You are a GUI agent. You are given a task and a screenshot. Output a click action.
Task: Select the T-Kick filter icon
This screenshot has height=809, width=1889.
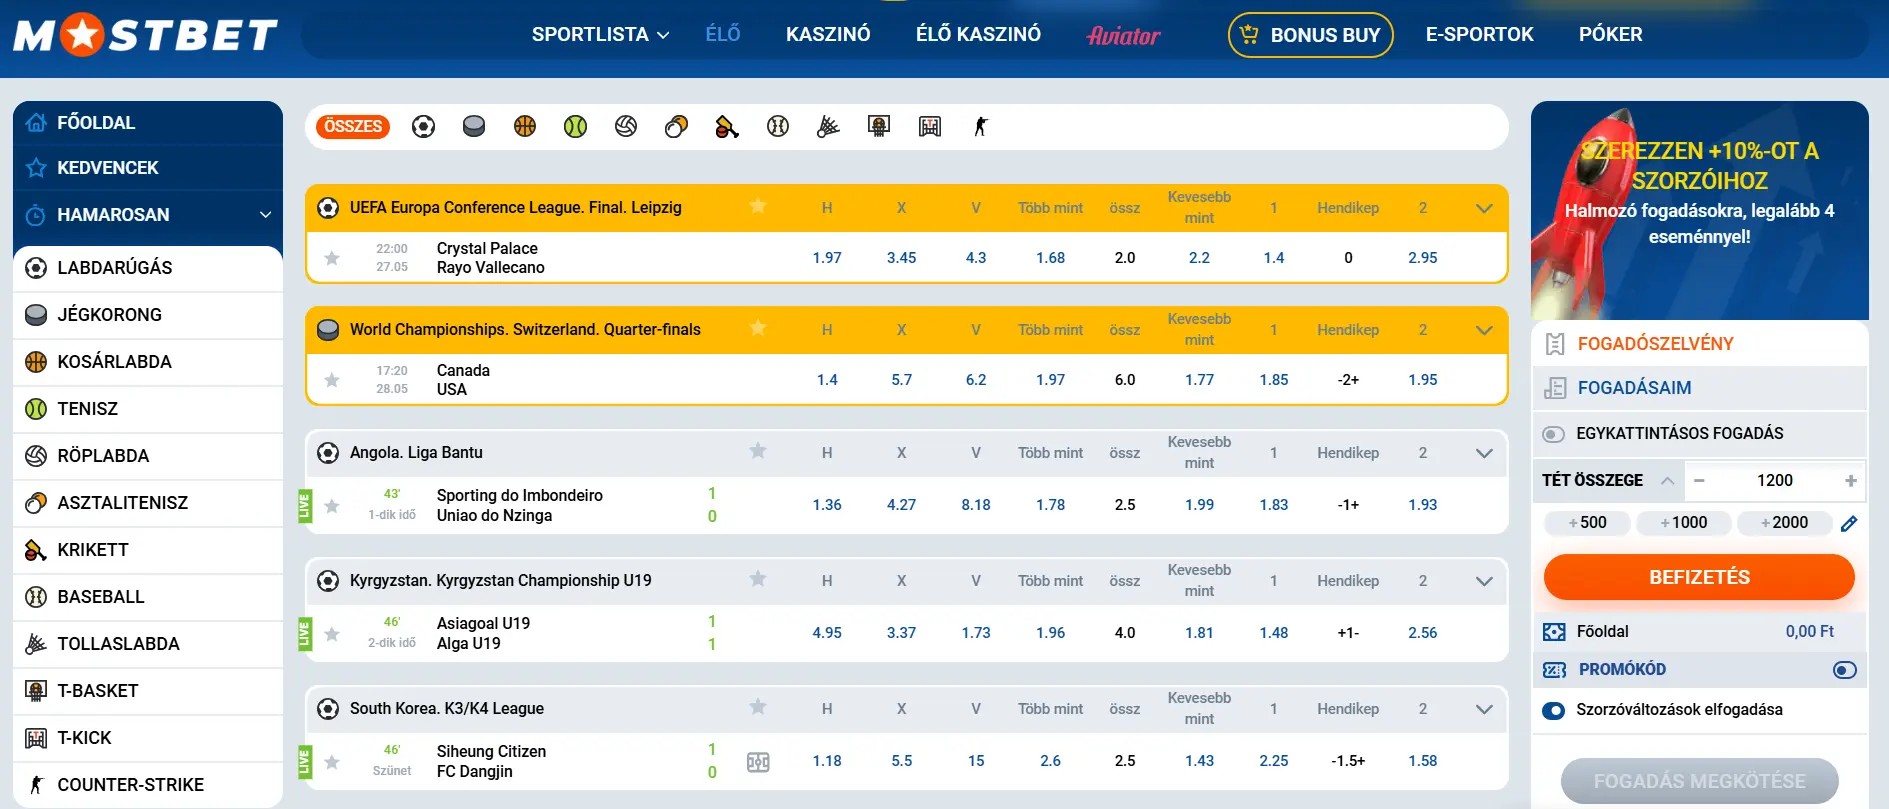(930, 127)
